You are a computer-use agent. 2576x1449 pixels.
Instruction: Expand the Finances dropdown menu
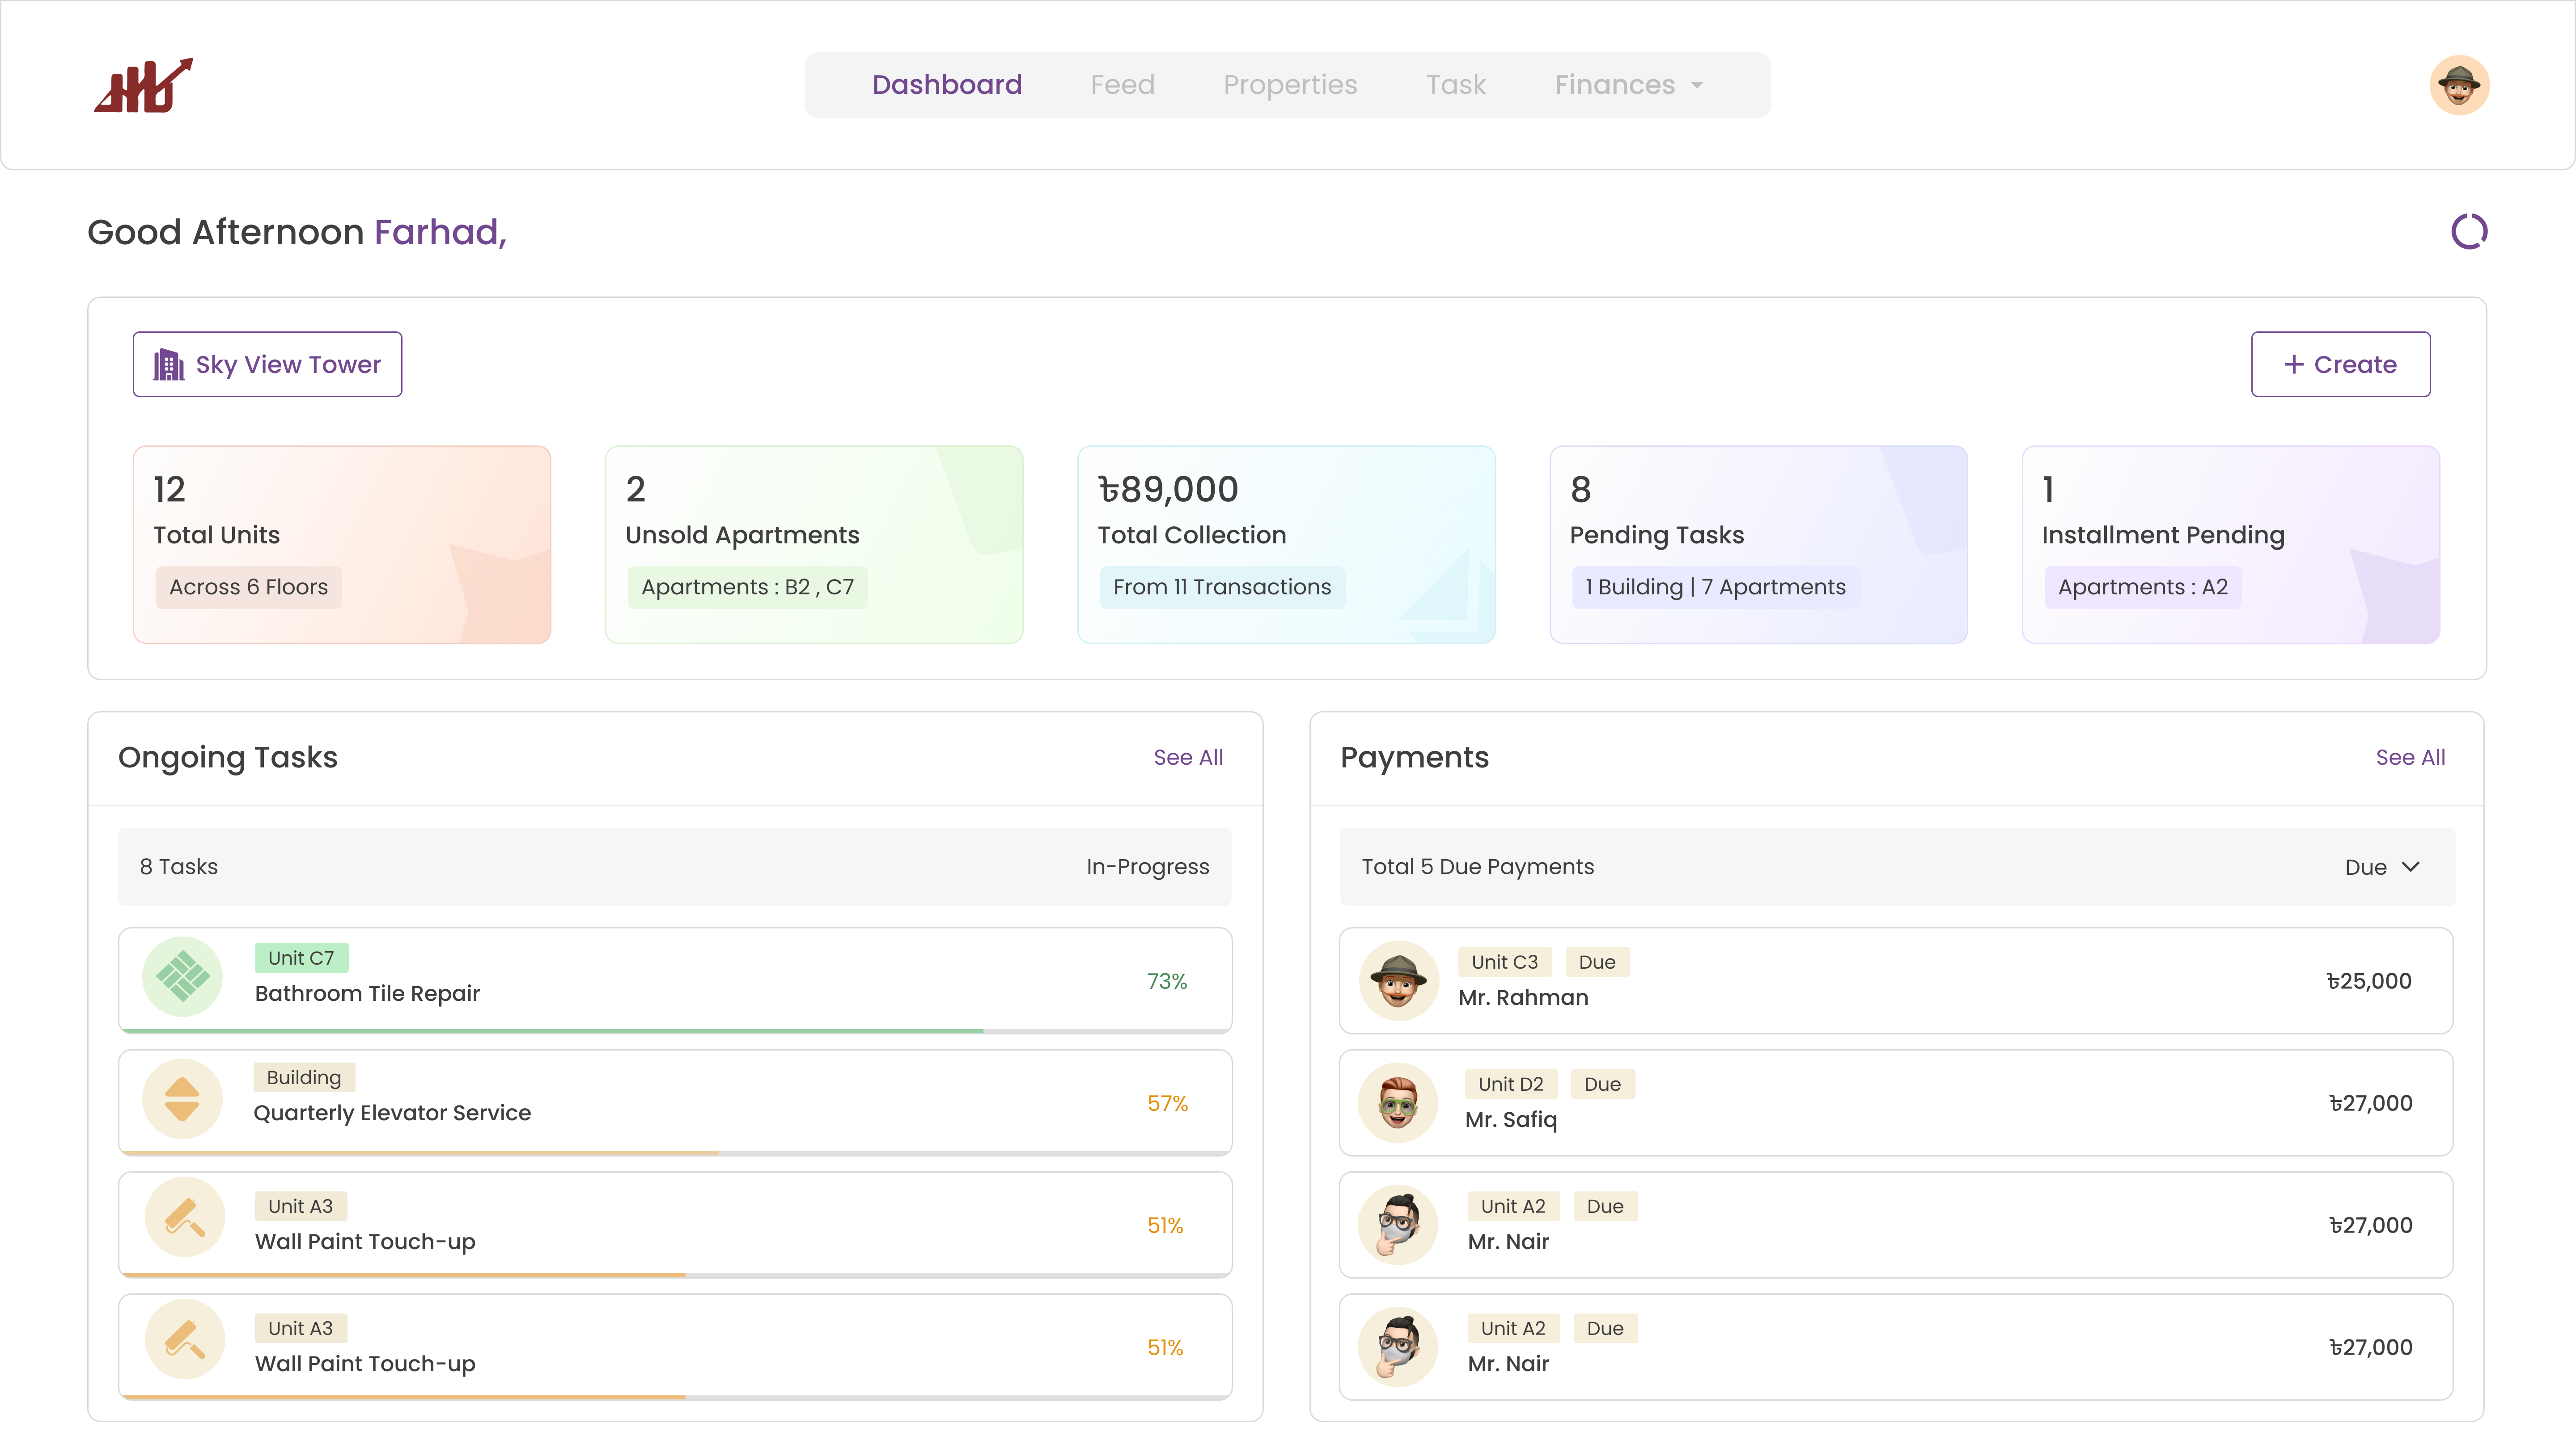click(1628, 85)
